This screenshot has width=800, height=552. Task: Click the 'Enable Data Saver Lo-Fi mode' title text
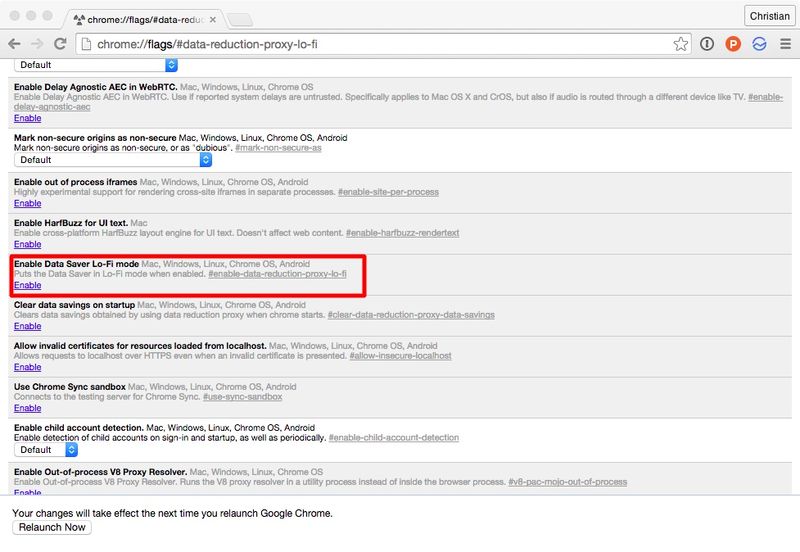[77, 264]
